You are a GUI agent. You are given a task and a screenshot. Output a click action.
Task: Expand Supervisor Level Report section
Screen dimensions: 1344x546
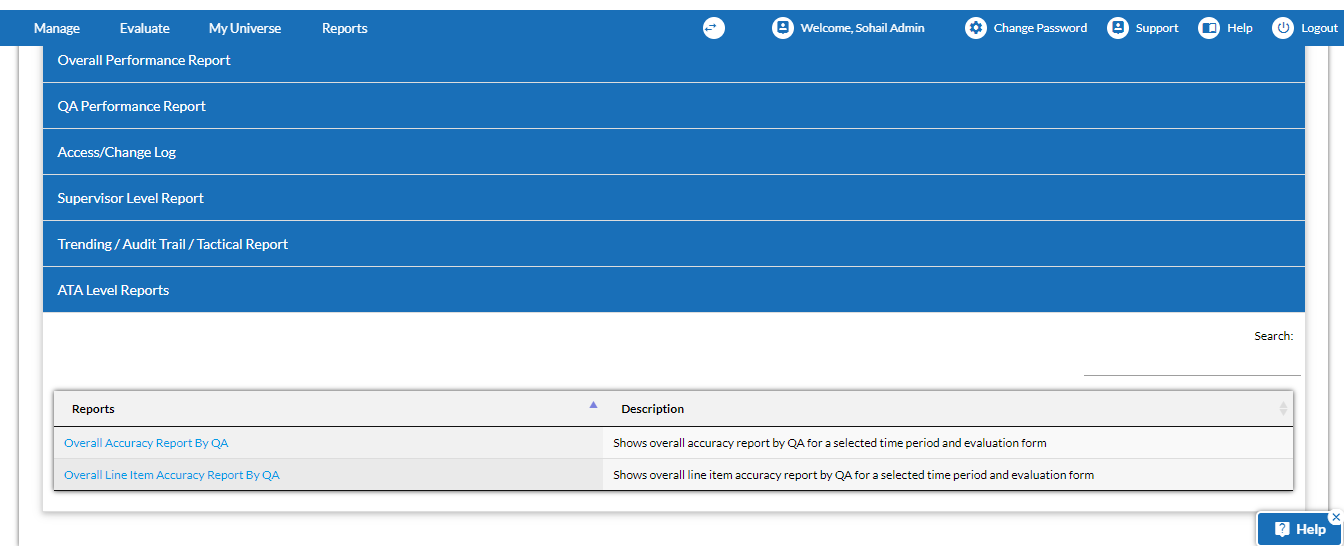(674, 198)
